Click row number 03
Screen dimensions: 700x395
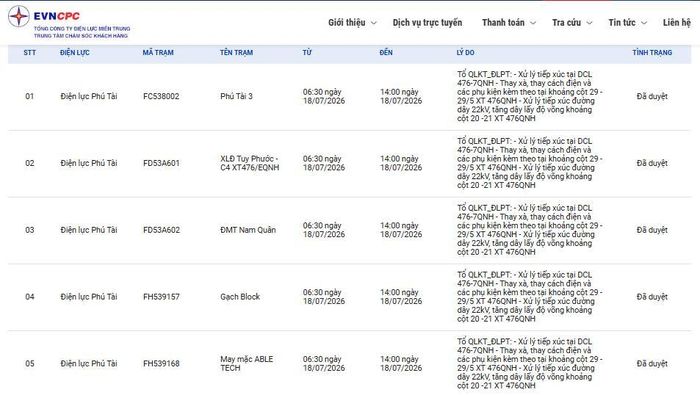(29, 230)
